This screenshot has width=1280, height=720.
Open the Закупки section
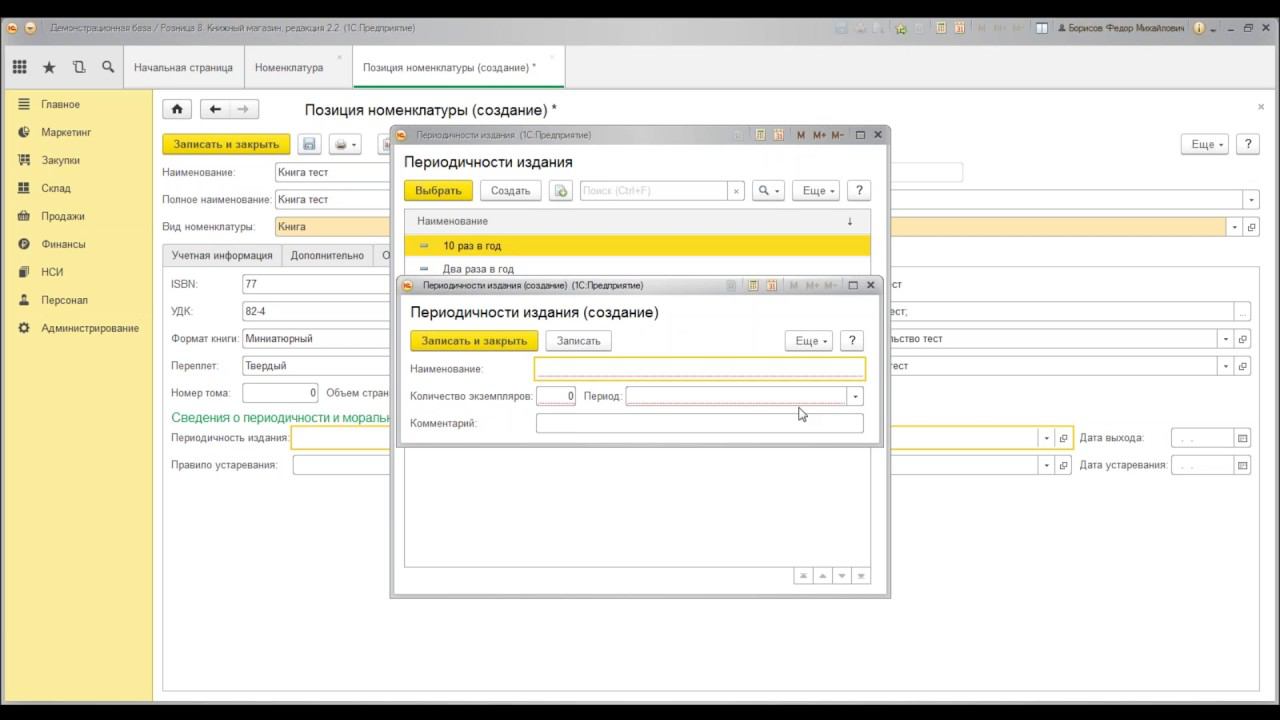click(x=60, y=160)
